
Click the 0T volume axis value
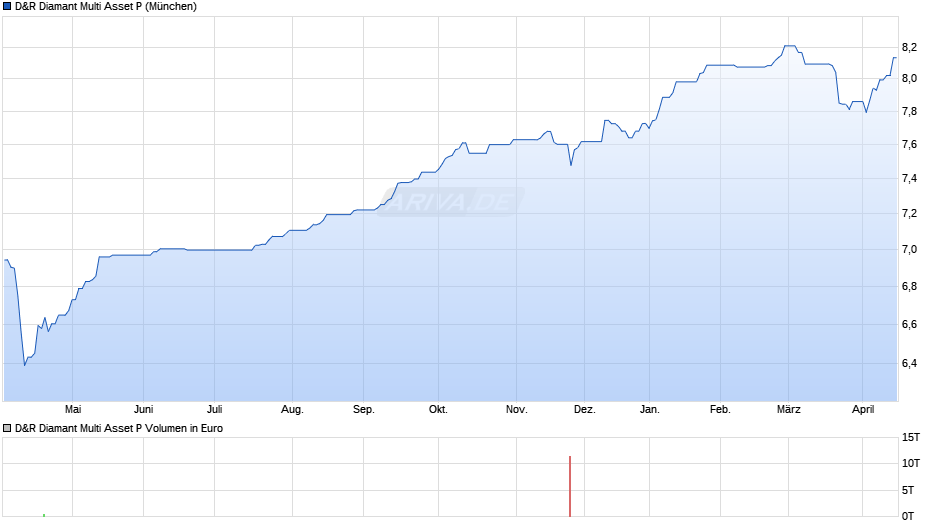[908, 516]
